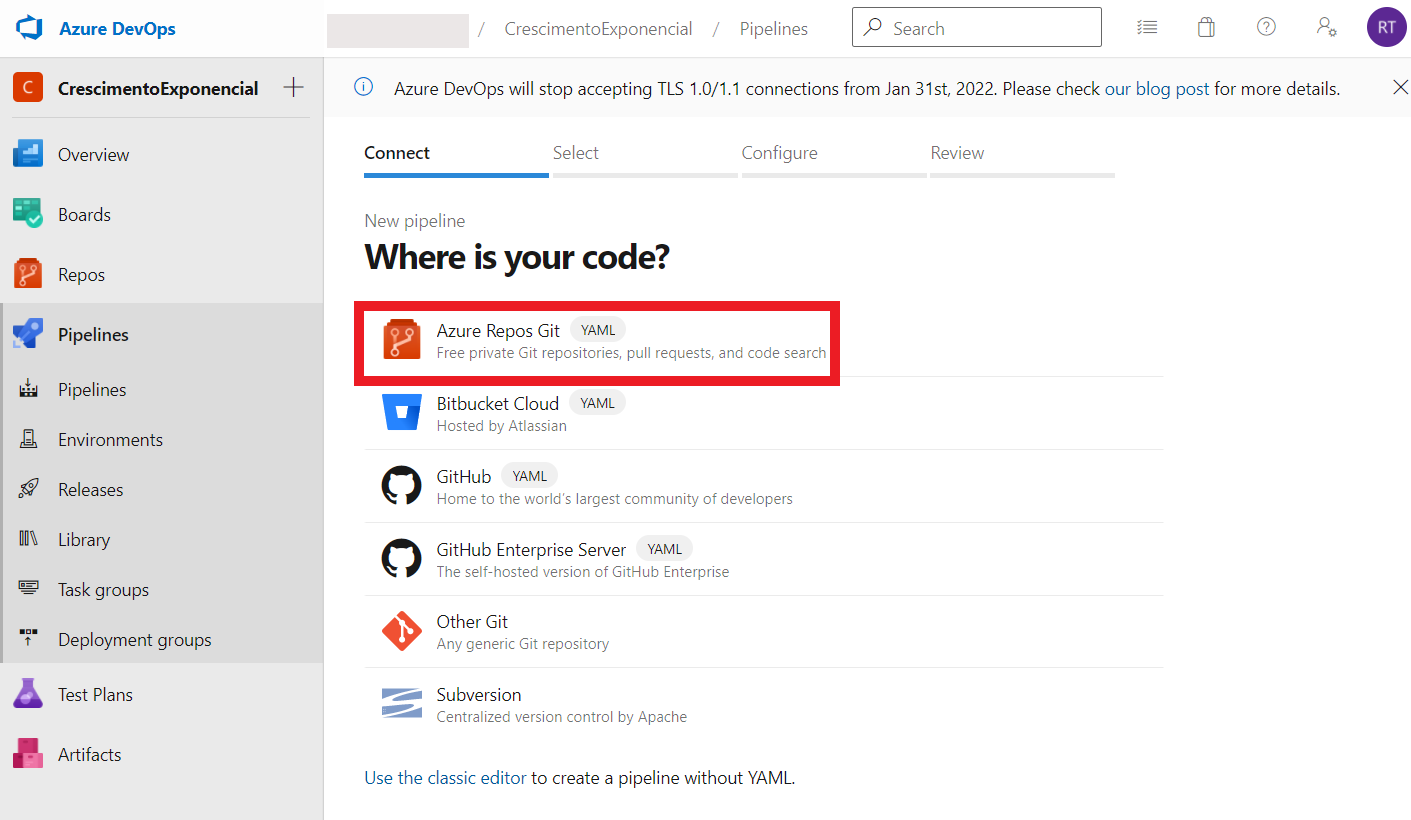Viewport: 1411px width, 820px height.
Task: Click the YAML badge beside Bitbucket Cloud
Action: (598, 403)
